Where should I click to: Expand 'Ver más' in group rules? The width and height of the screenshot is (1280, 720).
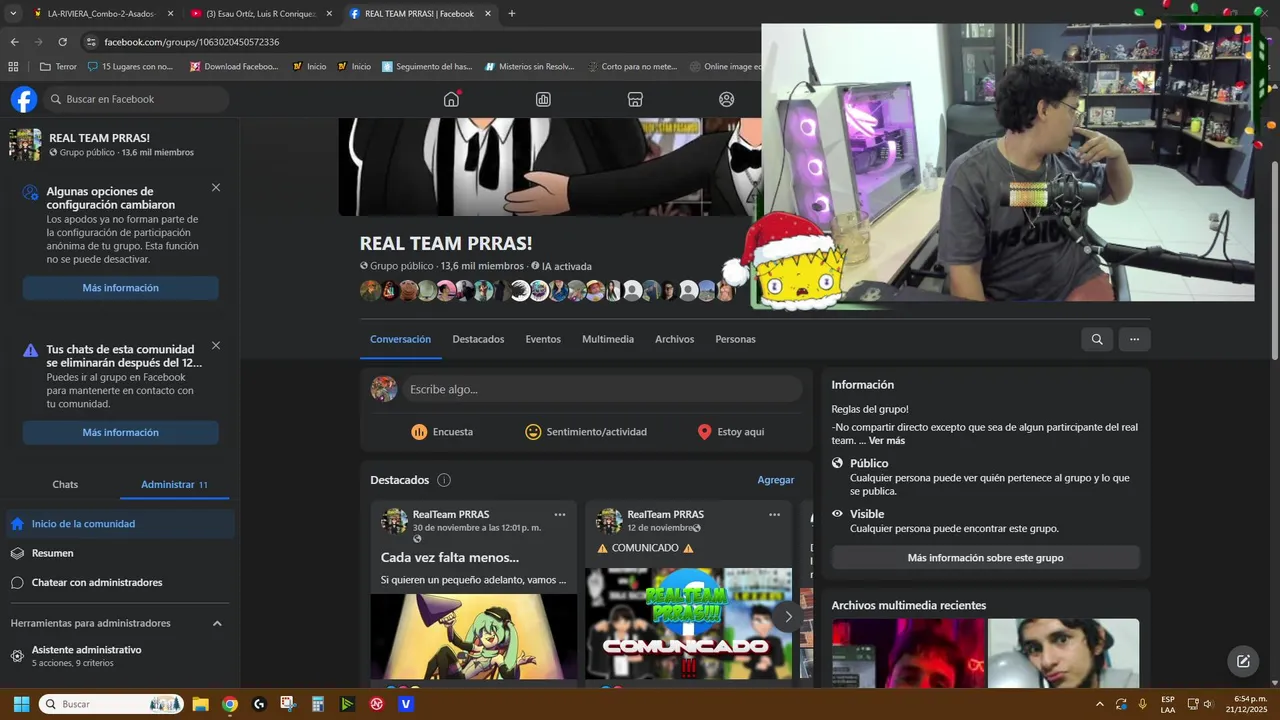[x=886, y=441]
